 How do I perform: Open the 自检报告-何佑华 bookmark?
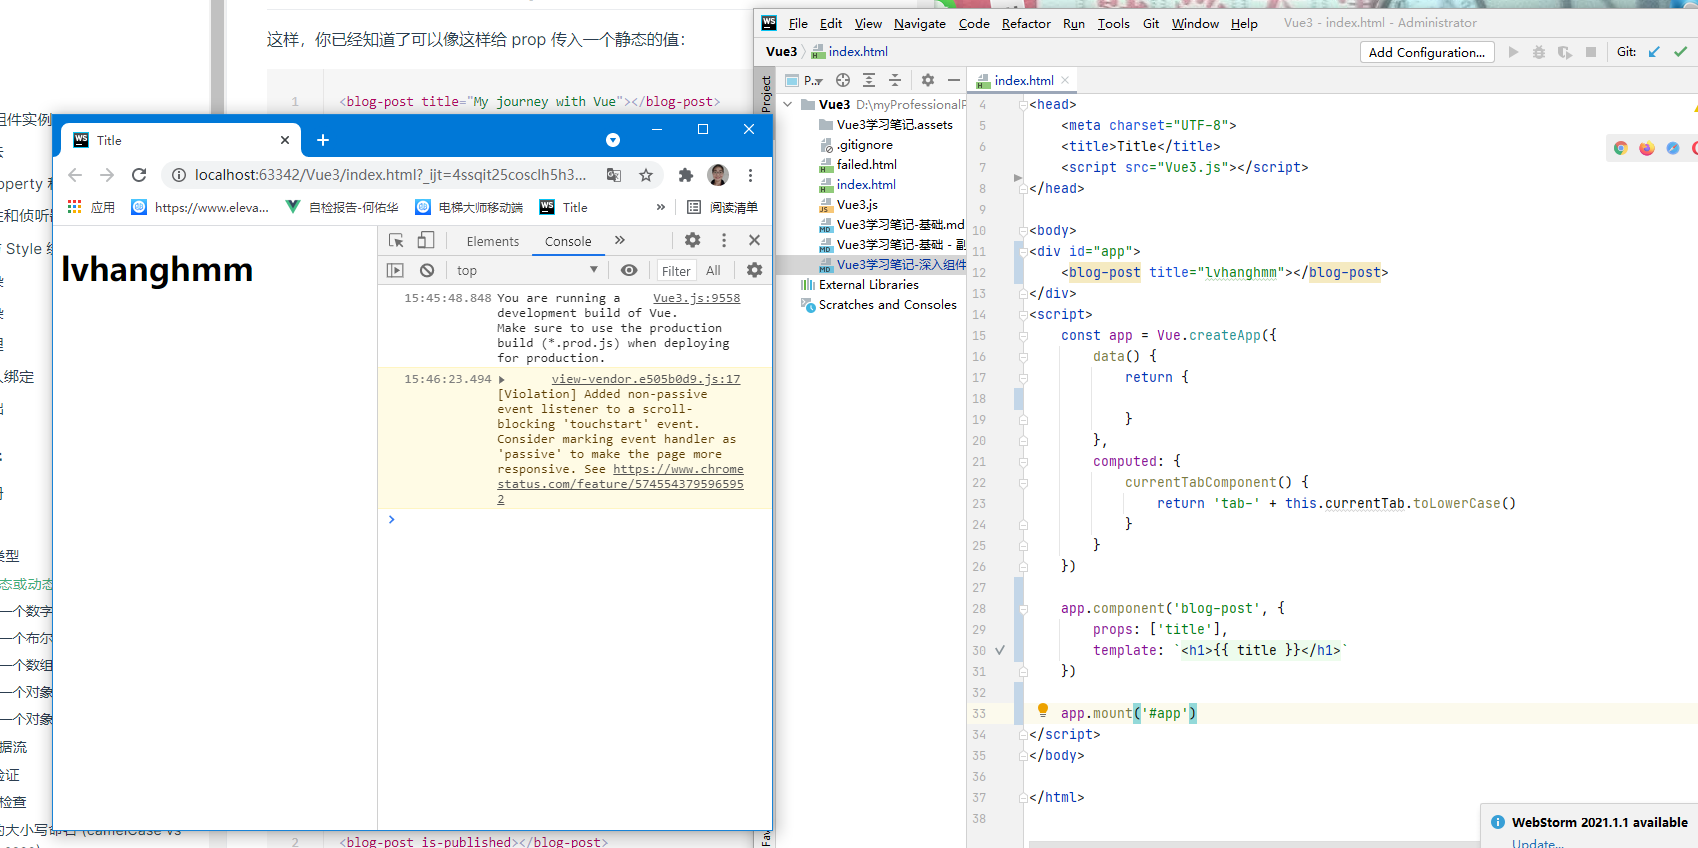(x=342, y=207)
